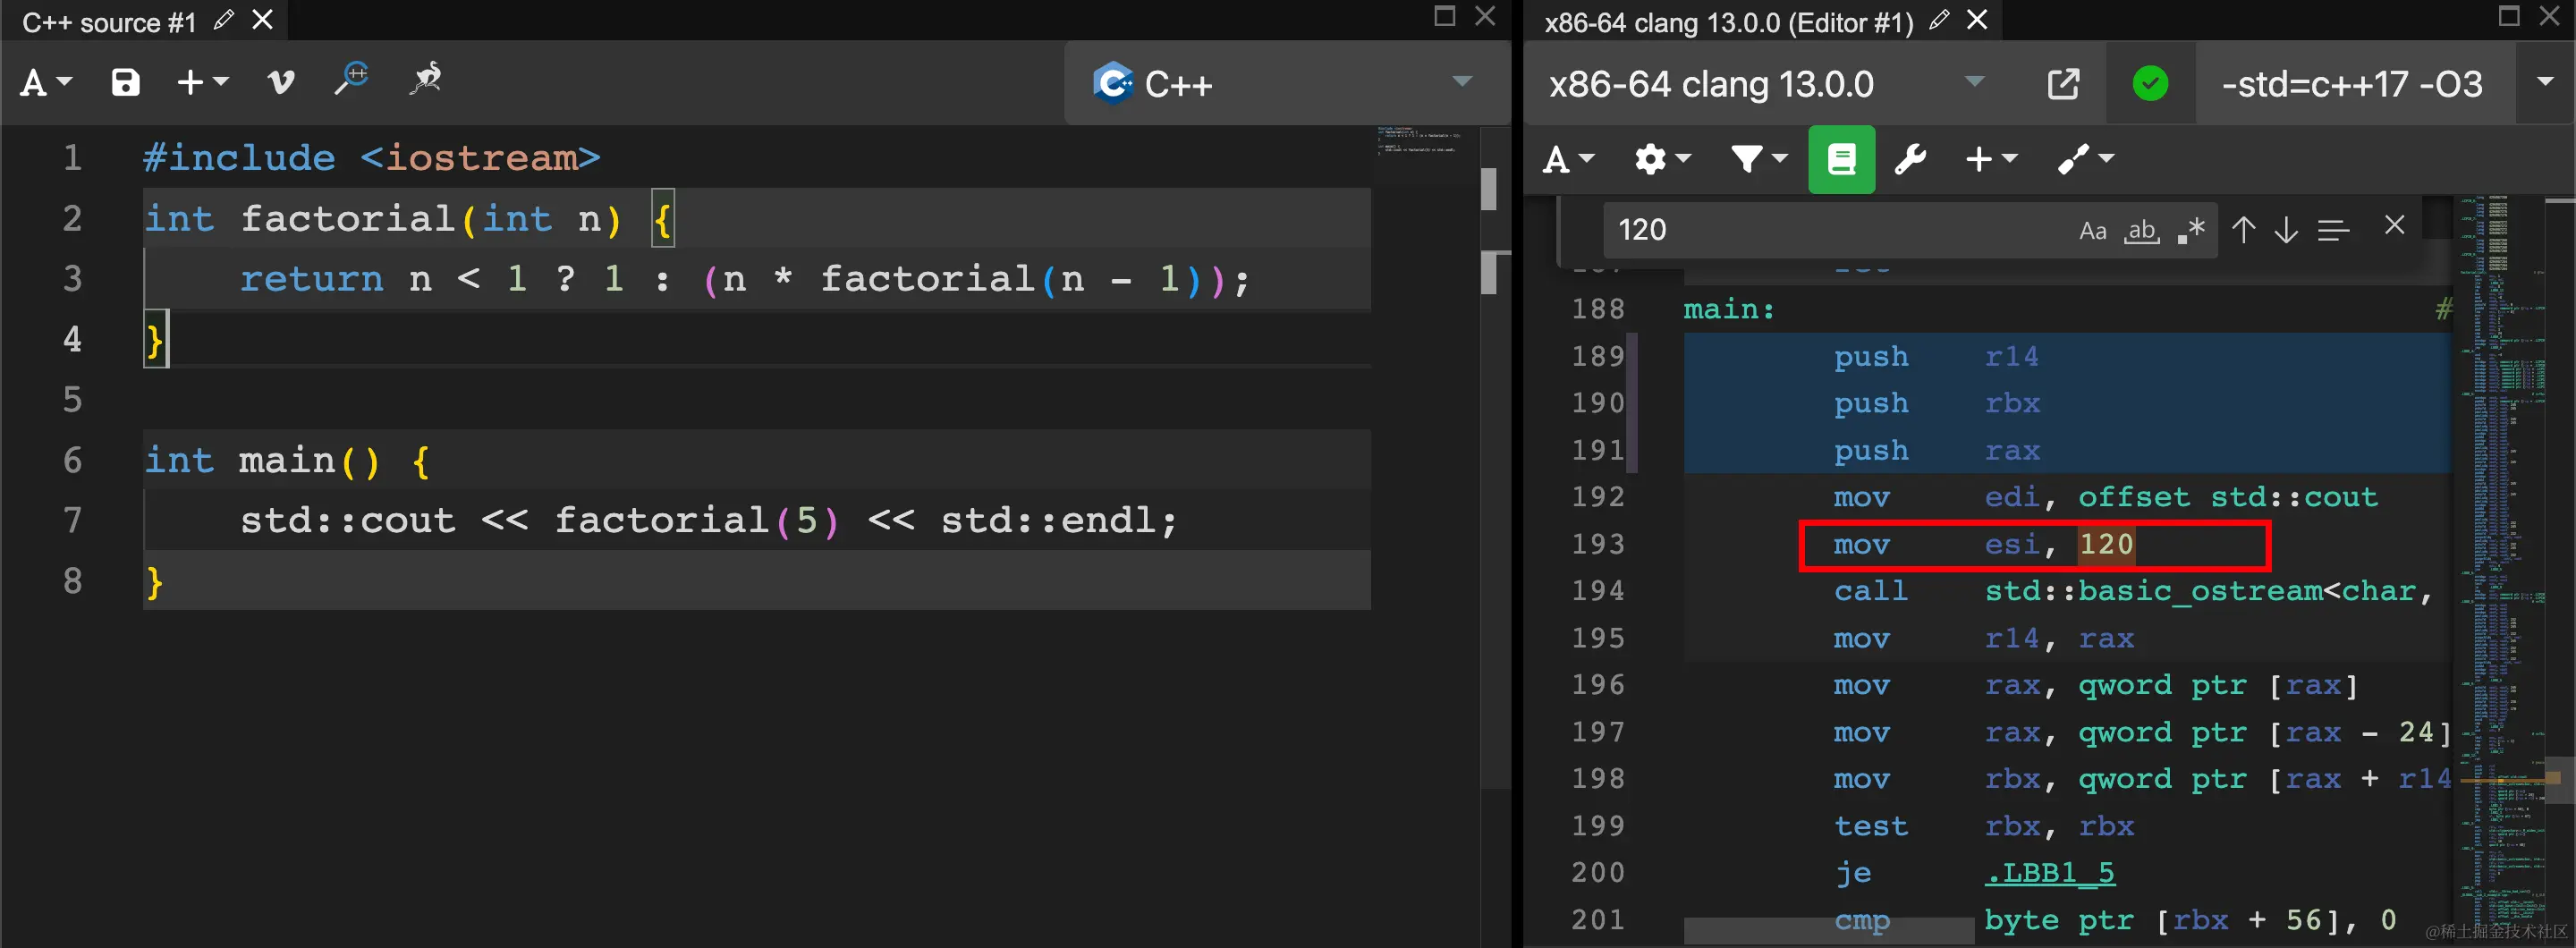2576x948 pixels.
Task: Click assembly line mov esi, 120
Action: [1984, 545]
